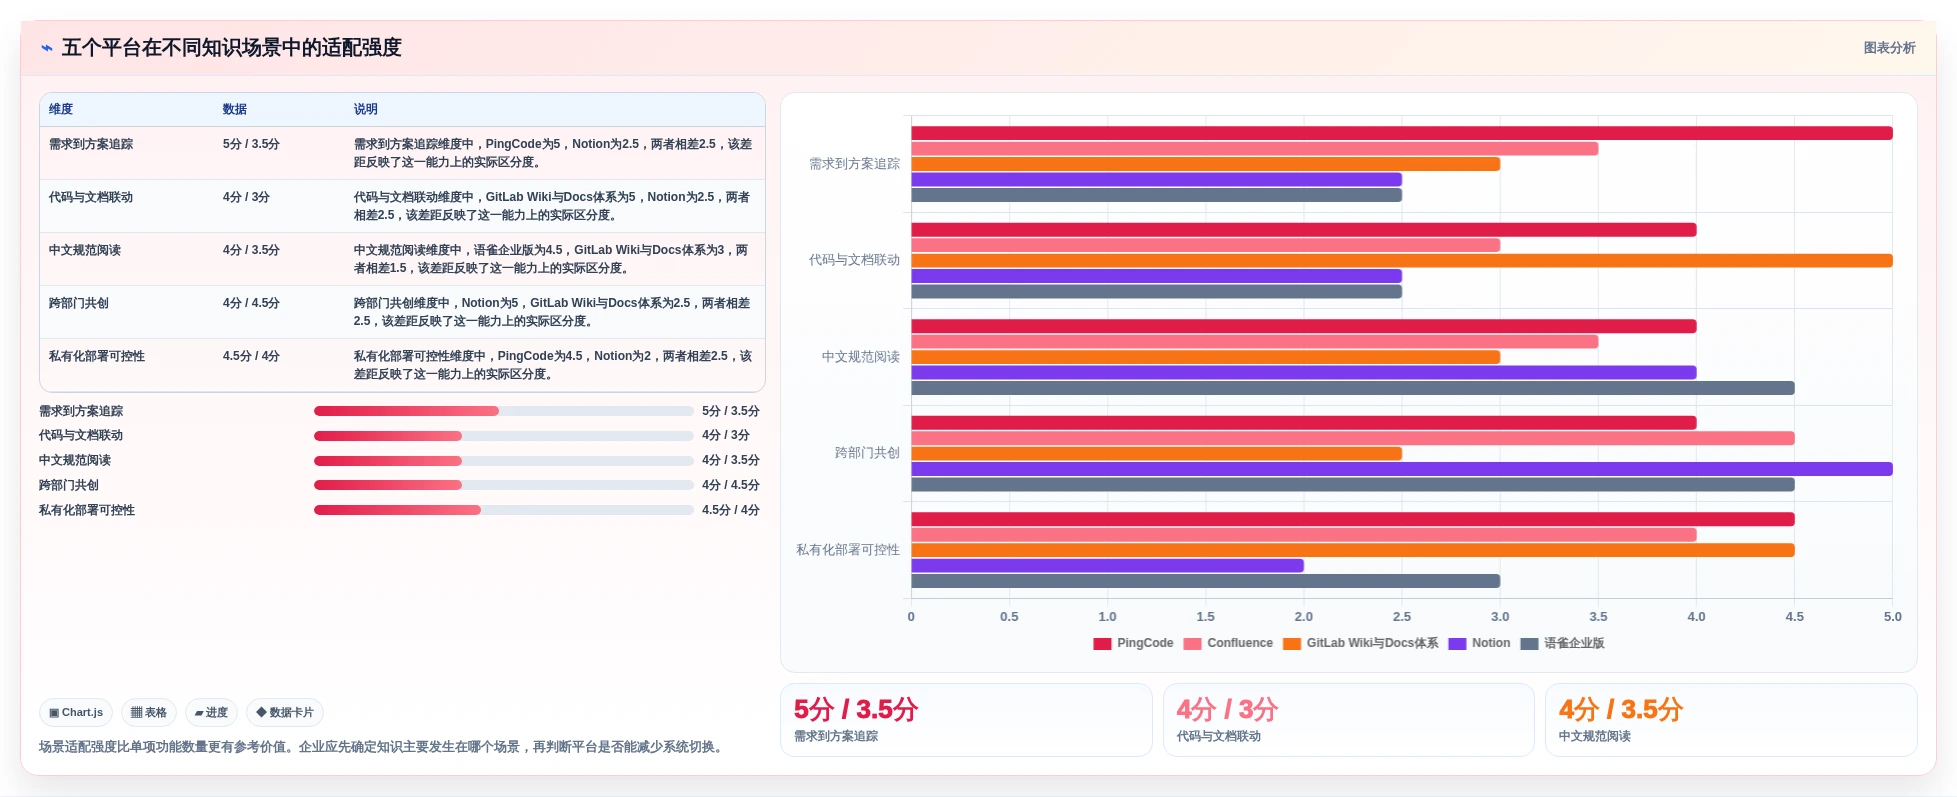
Task: Click the 4分 / 4.5分 data cell in the table
Action: coord(251,303)
